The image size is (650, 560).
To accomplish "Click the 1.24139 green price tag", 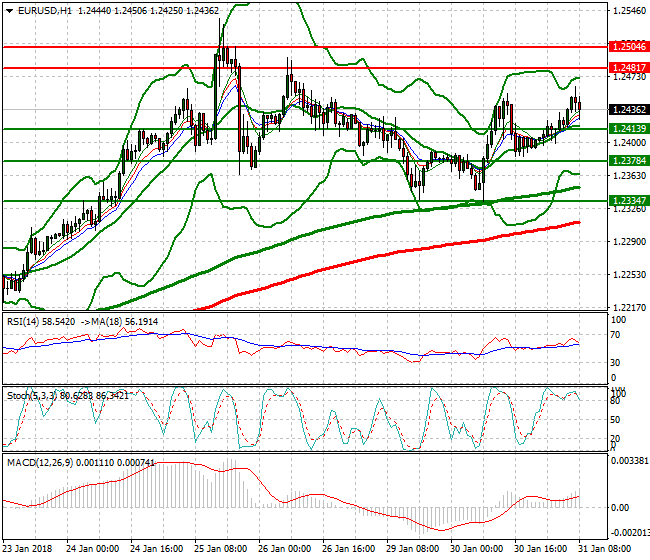I will tap(629, 129).
